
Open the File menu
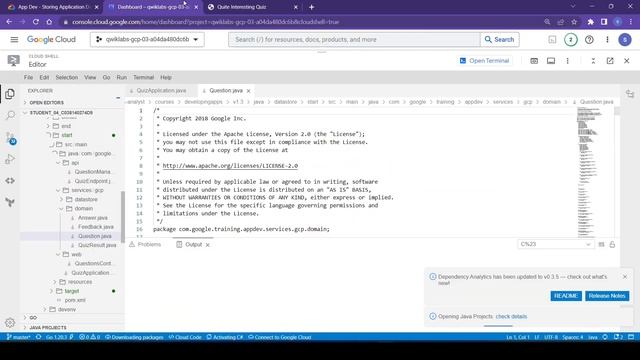pyautogui.click(x=28, y=77)
